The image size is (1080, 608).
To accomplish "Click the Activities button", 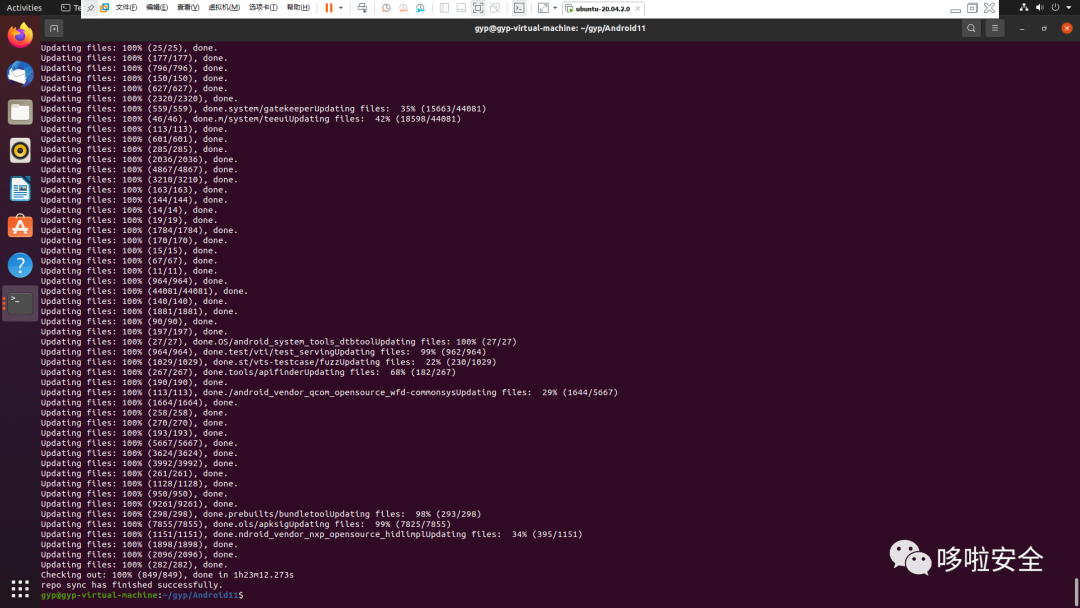I will tap(24, 8).
